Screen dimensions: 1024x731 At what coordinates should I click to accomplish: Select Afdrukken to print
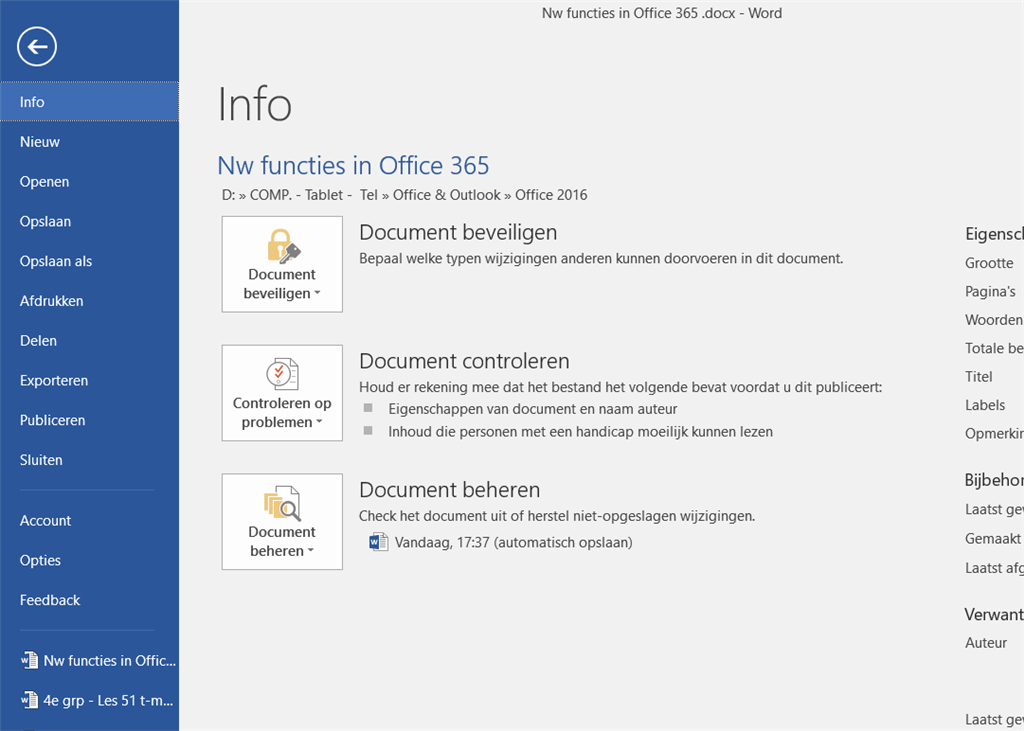click(x=89, y=301)
